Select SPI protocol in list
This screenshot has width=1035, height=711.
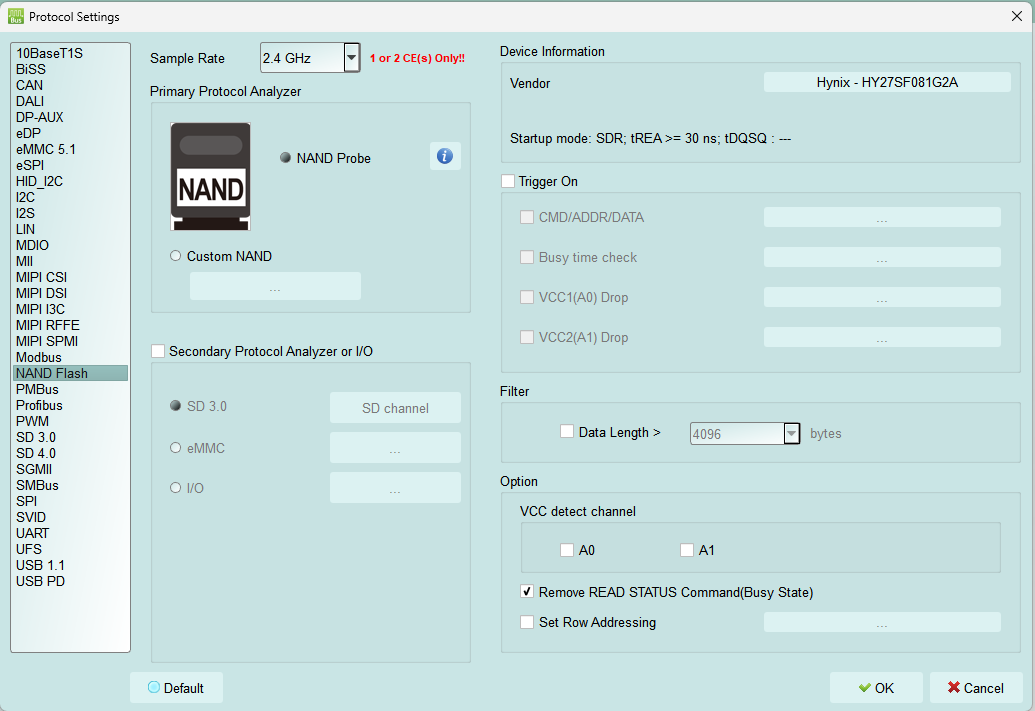tap(71, 501)
